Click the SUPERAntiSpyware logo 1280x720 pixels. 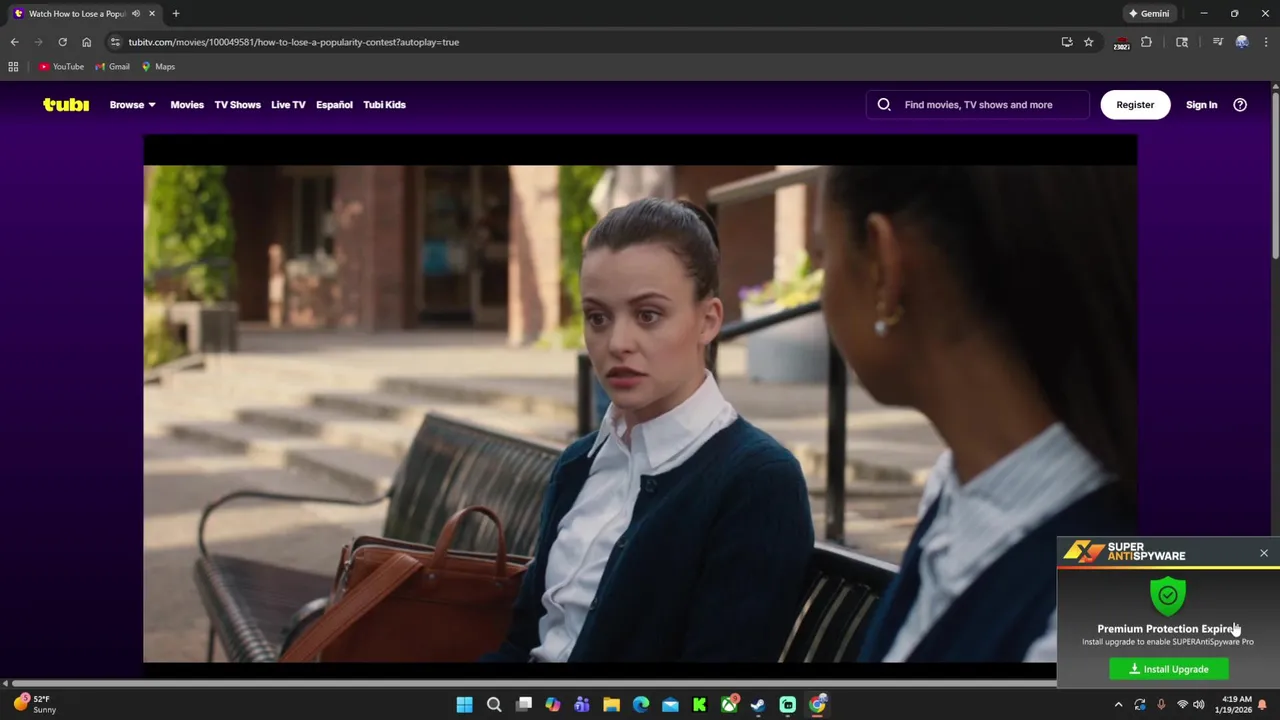tap(1124, 551)
